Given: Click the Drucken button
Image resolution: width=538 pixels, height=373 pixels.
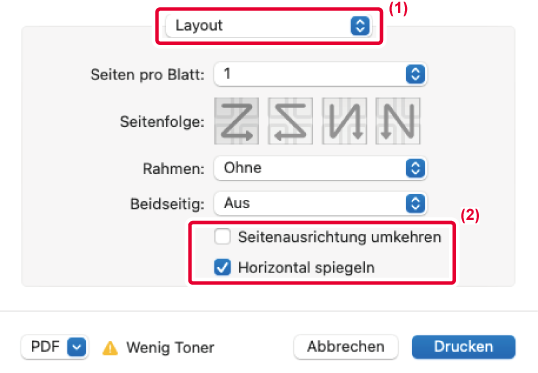Looking at the screenshot, I should (464, 347).
